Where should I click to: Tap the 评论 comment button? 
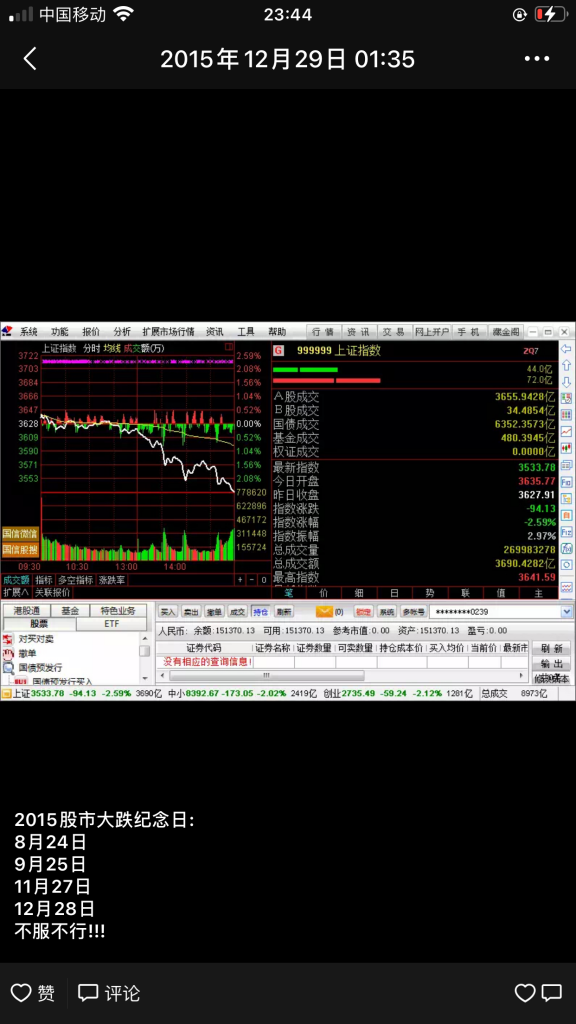(x=109, y=993)
